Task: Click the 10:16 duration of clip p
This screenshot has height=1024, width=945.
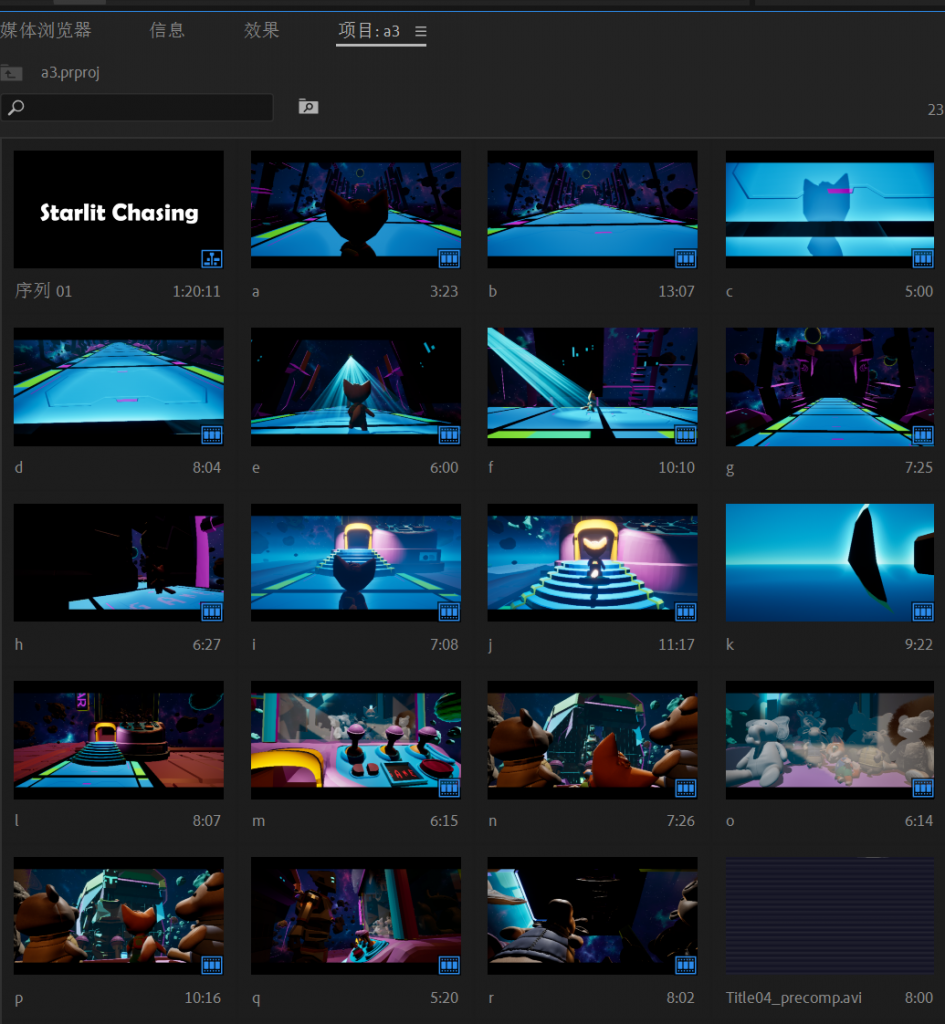Action: coord(202,998)
